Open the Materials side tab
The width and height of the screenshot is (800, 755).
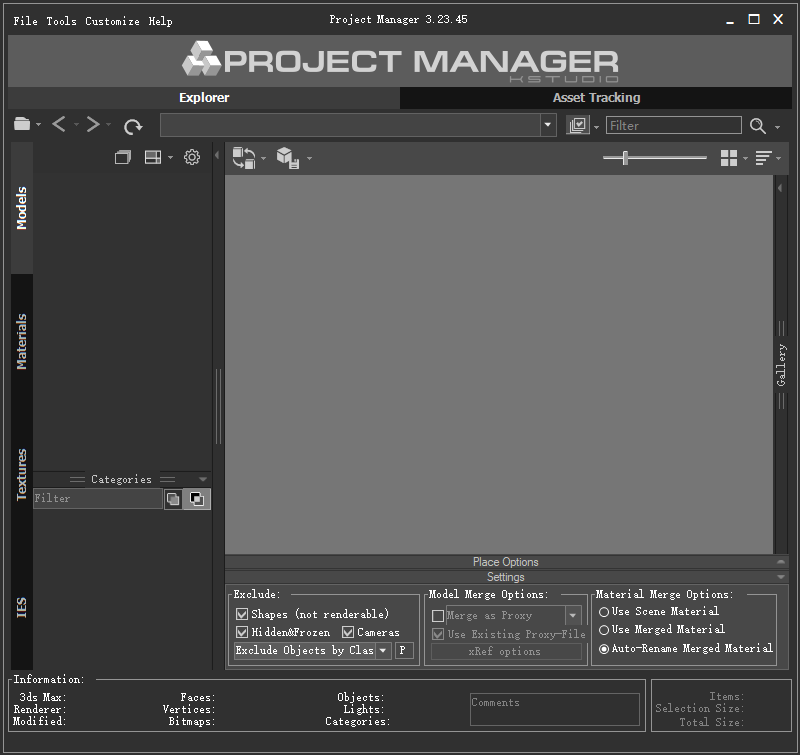[x=21, y=341]
